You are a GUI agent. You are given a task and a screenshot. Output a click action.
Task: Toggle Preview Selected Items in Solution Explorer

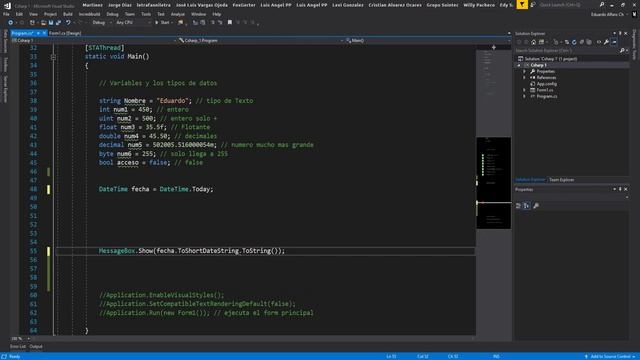point(614,42)
